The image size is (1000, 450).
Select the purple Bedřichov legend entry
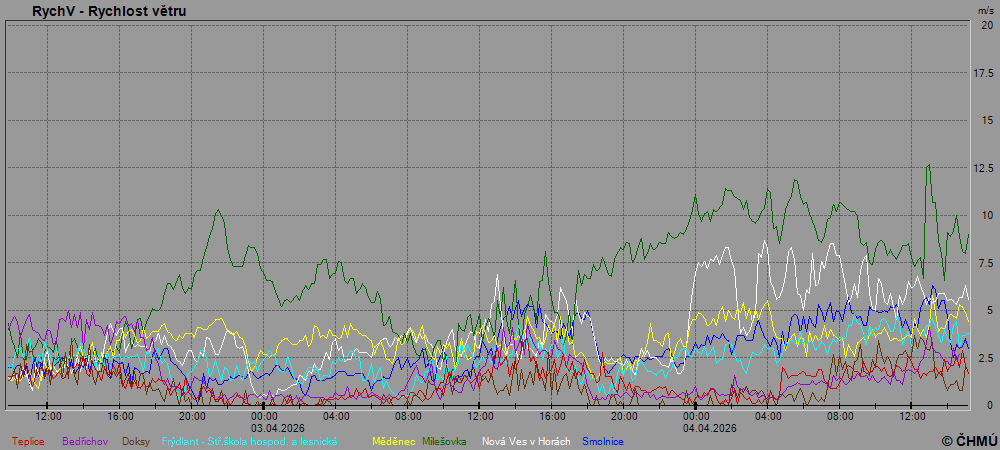point(86,441)
